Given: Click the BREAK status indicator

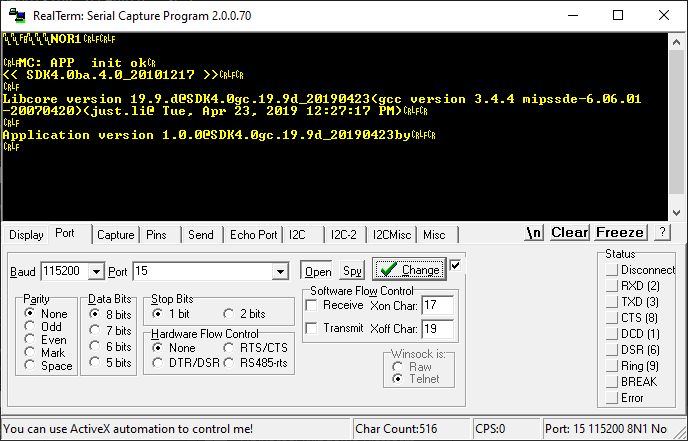Looking at the screenshot, I should click(x=612, y=382).
